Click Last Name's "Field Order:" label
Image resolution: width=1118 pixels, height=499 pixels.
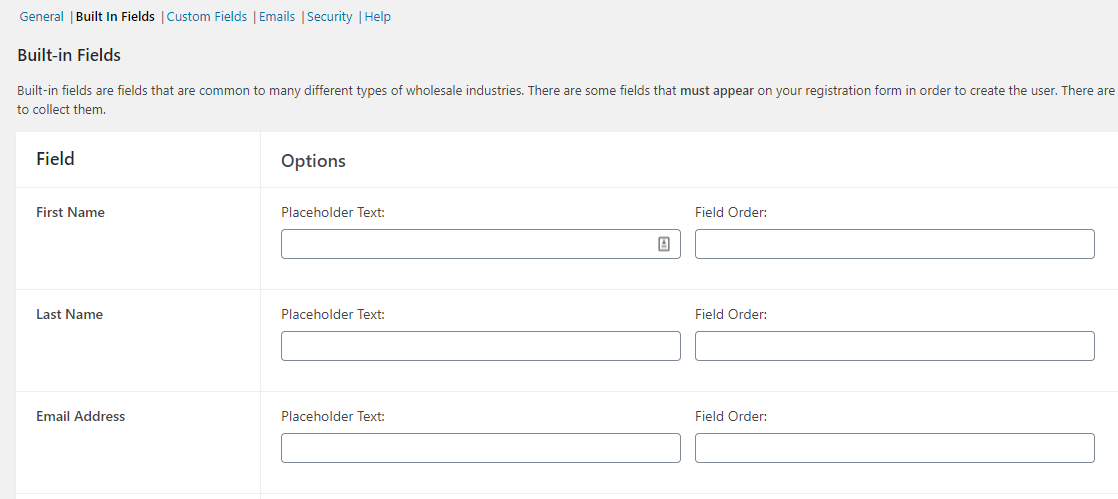731,314
